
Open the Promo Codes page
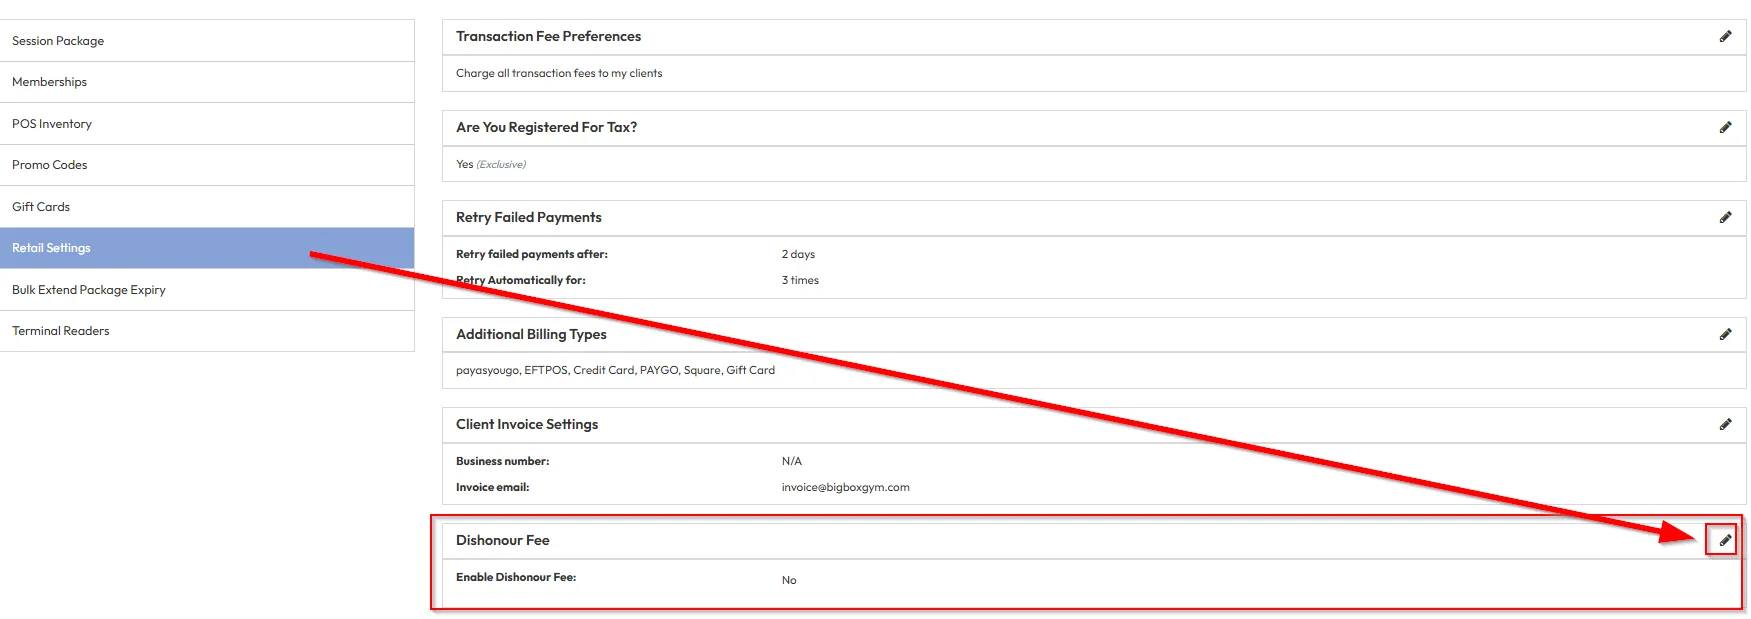(49, 165)
